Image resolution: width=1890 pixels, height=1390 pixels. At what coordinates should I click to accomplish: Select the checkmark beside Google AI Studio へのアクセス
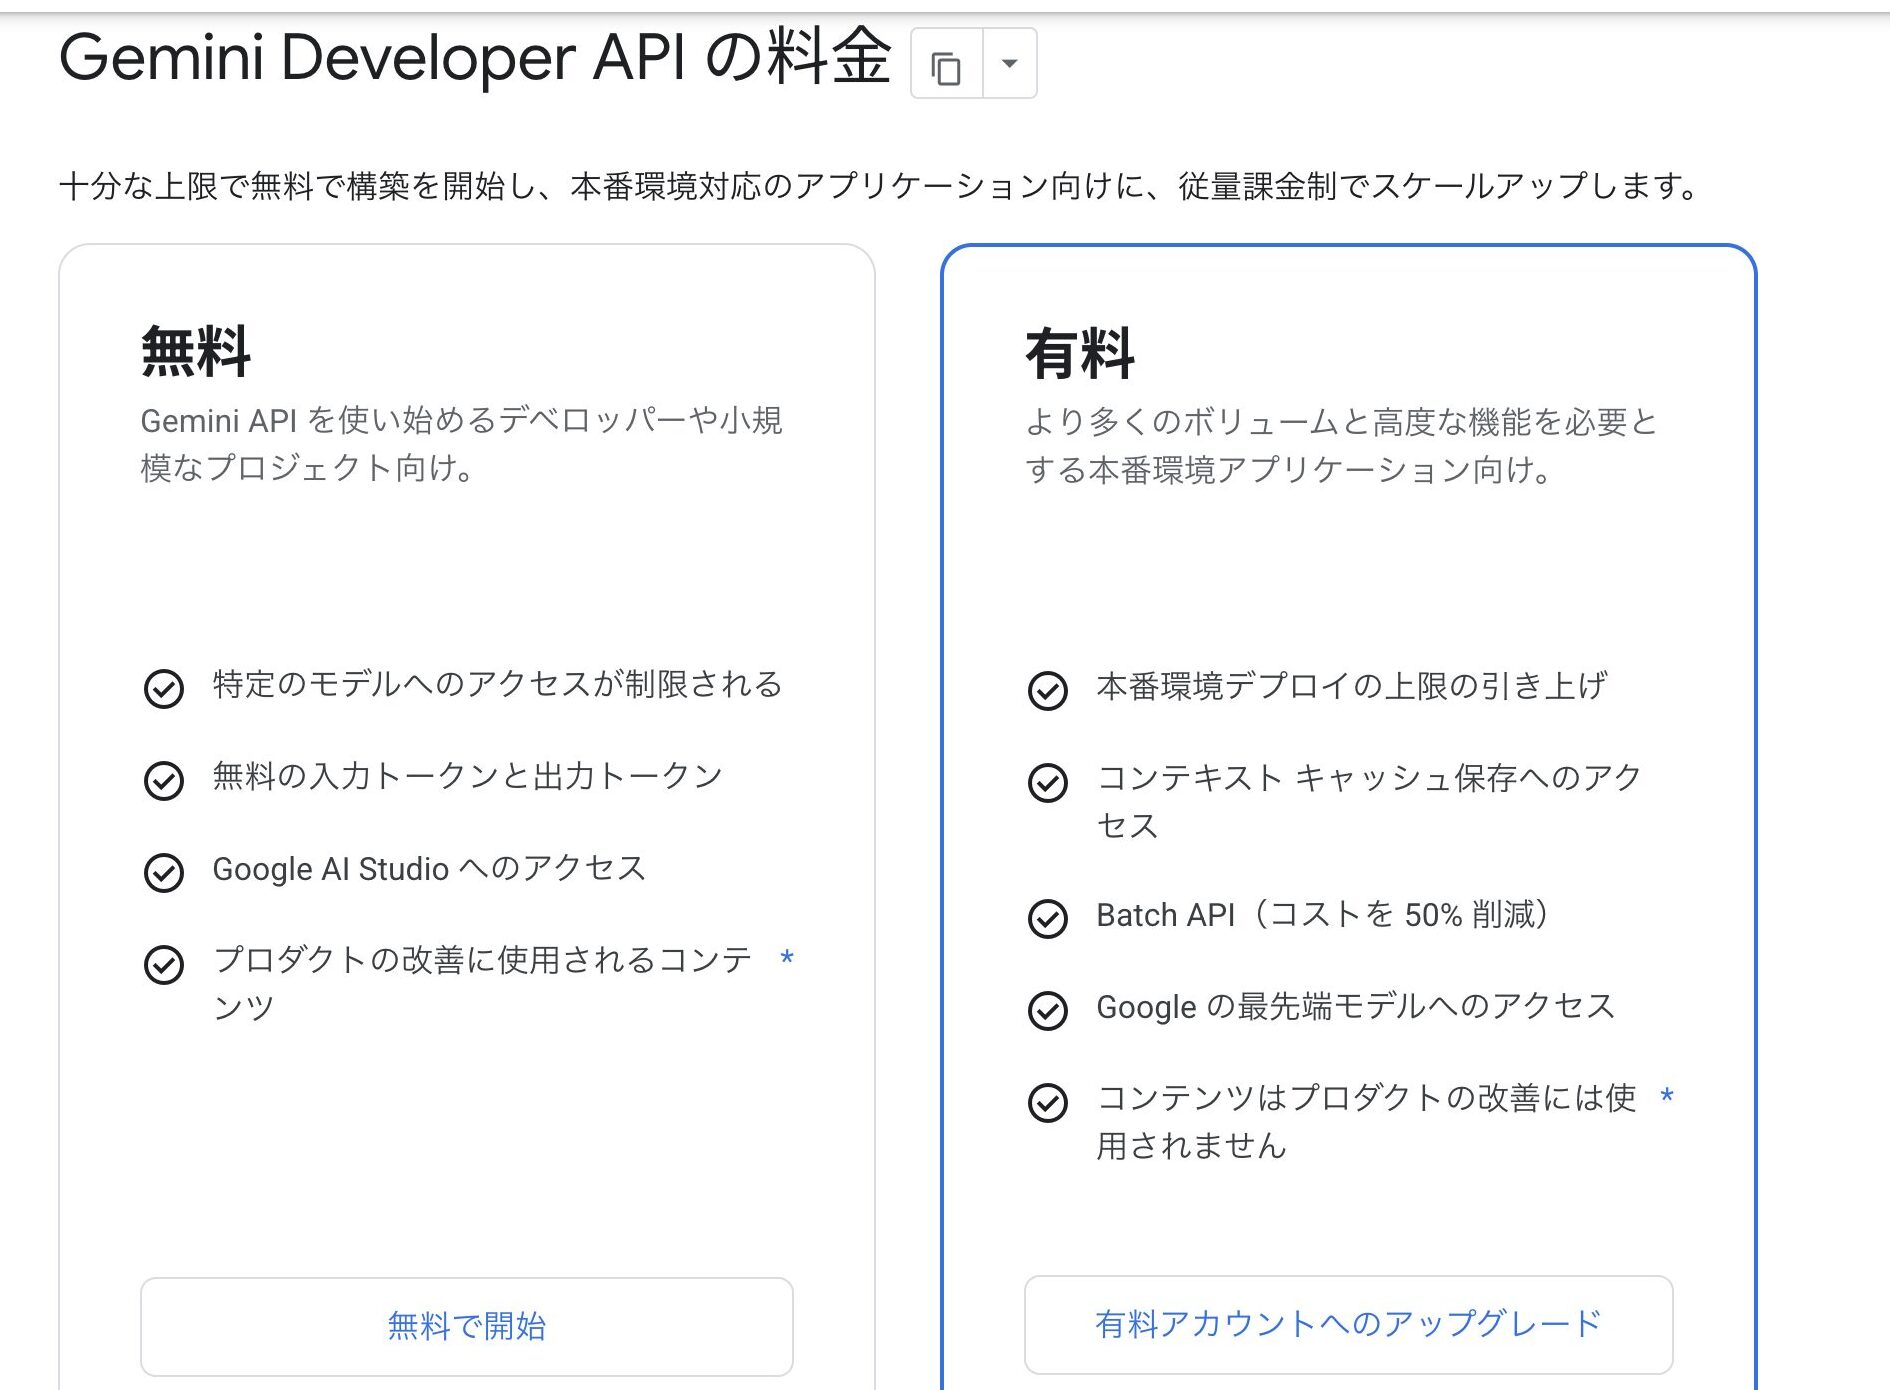pyautogui.click(x=164, y=873)
